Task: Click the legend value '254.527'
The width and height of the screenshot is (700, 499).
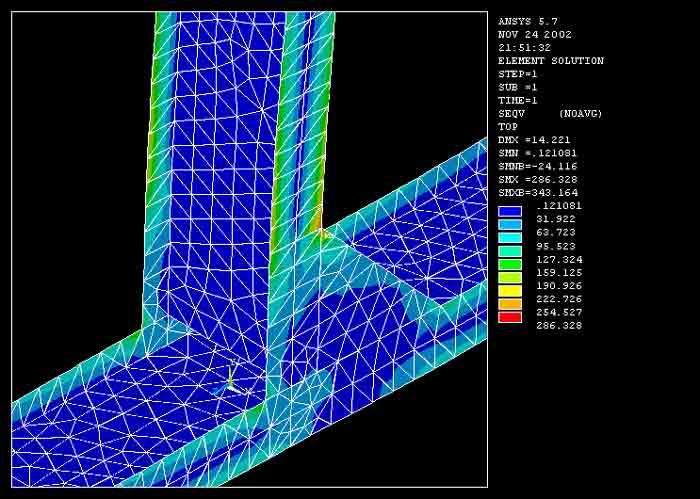Action: 559,312
